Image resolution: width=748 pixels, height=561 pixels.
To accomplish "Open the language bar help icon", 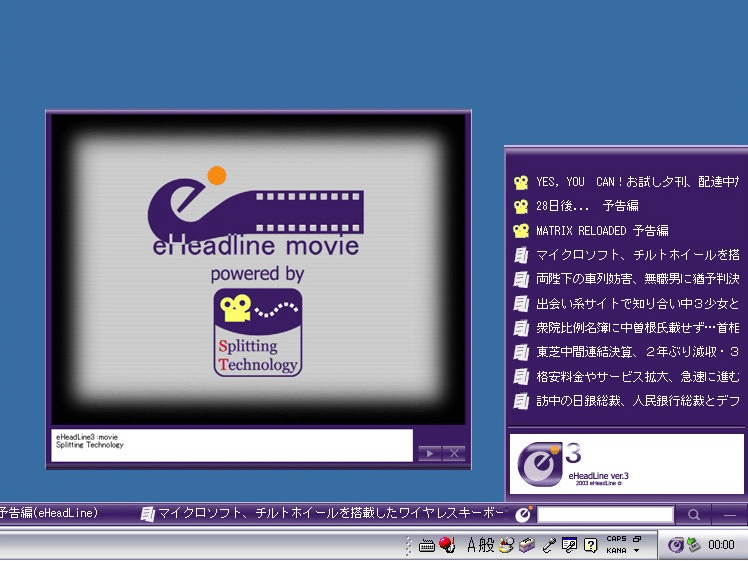I will (x=591, y=545).
